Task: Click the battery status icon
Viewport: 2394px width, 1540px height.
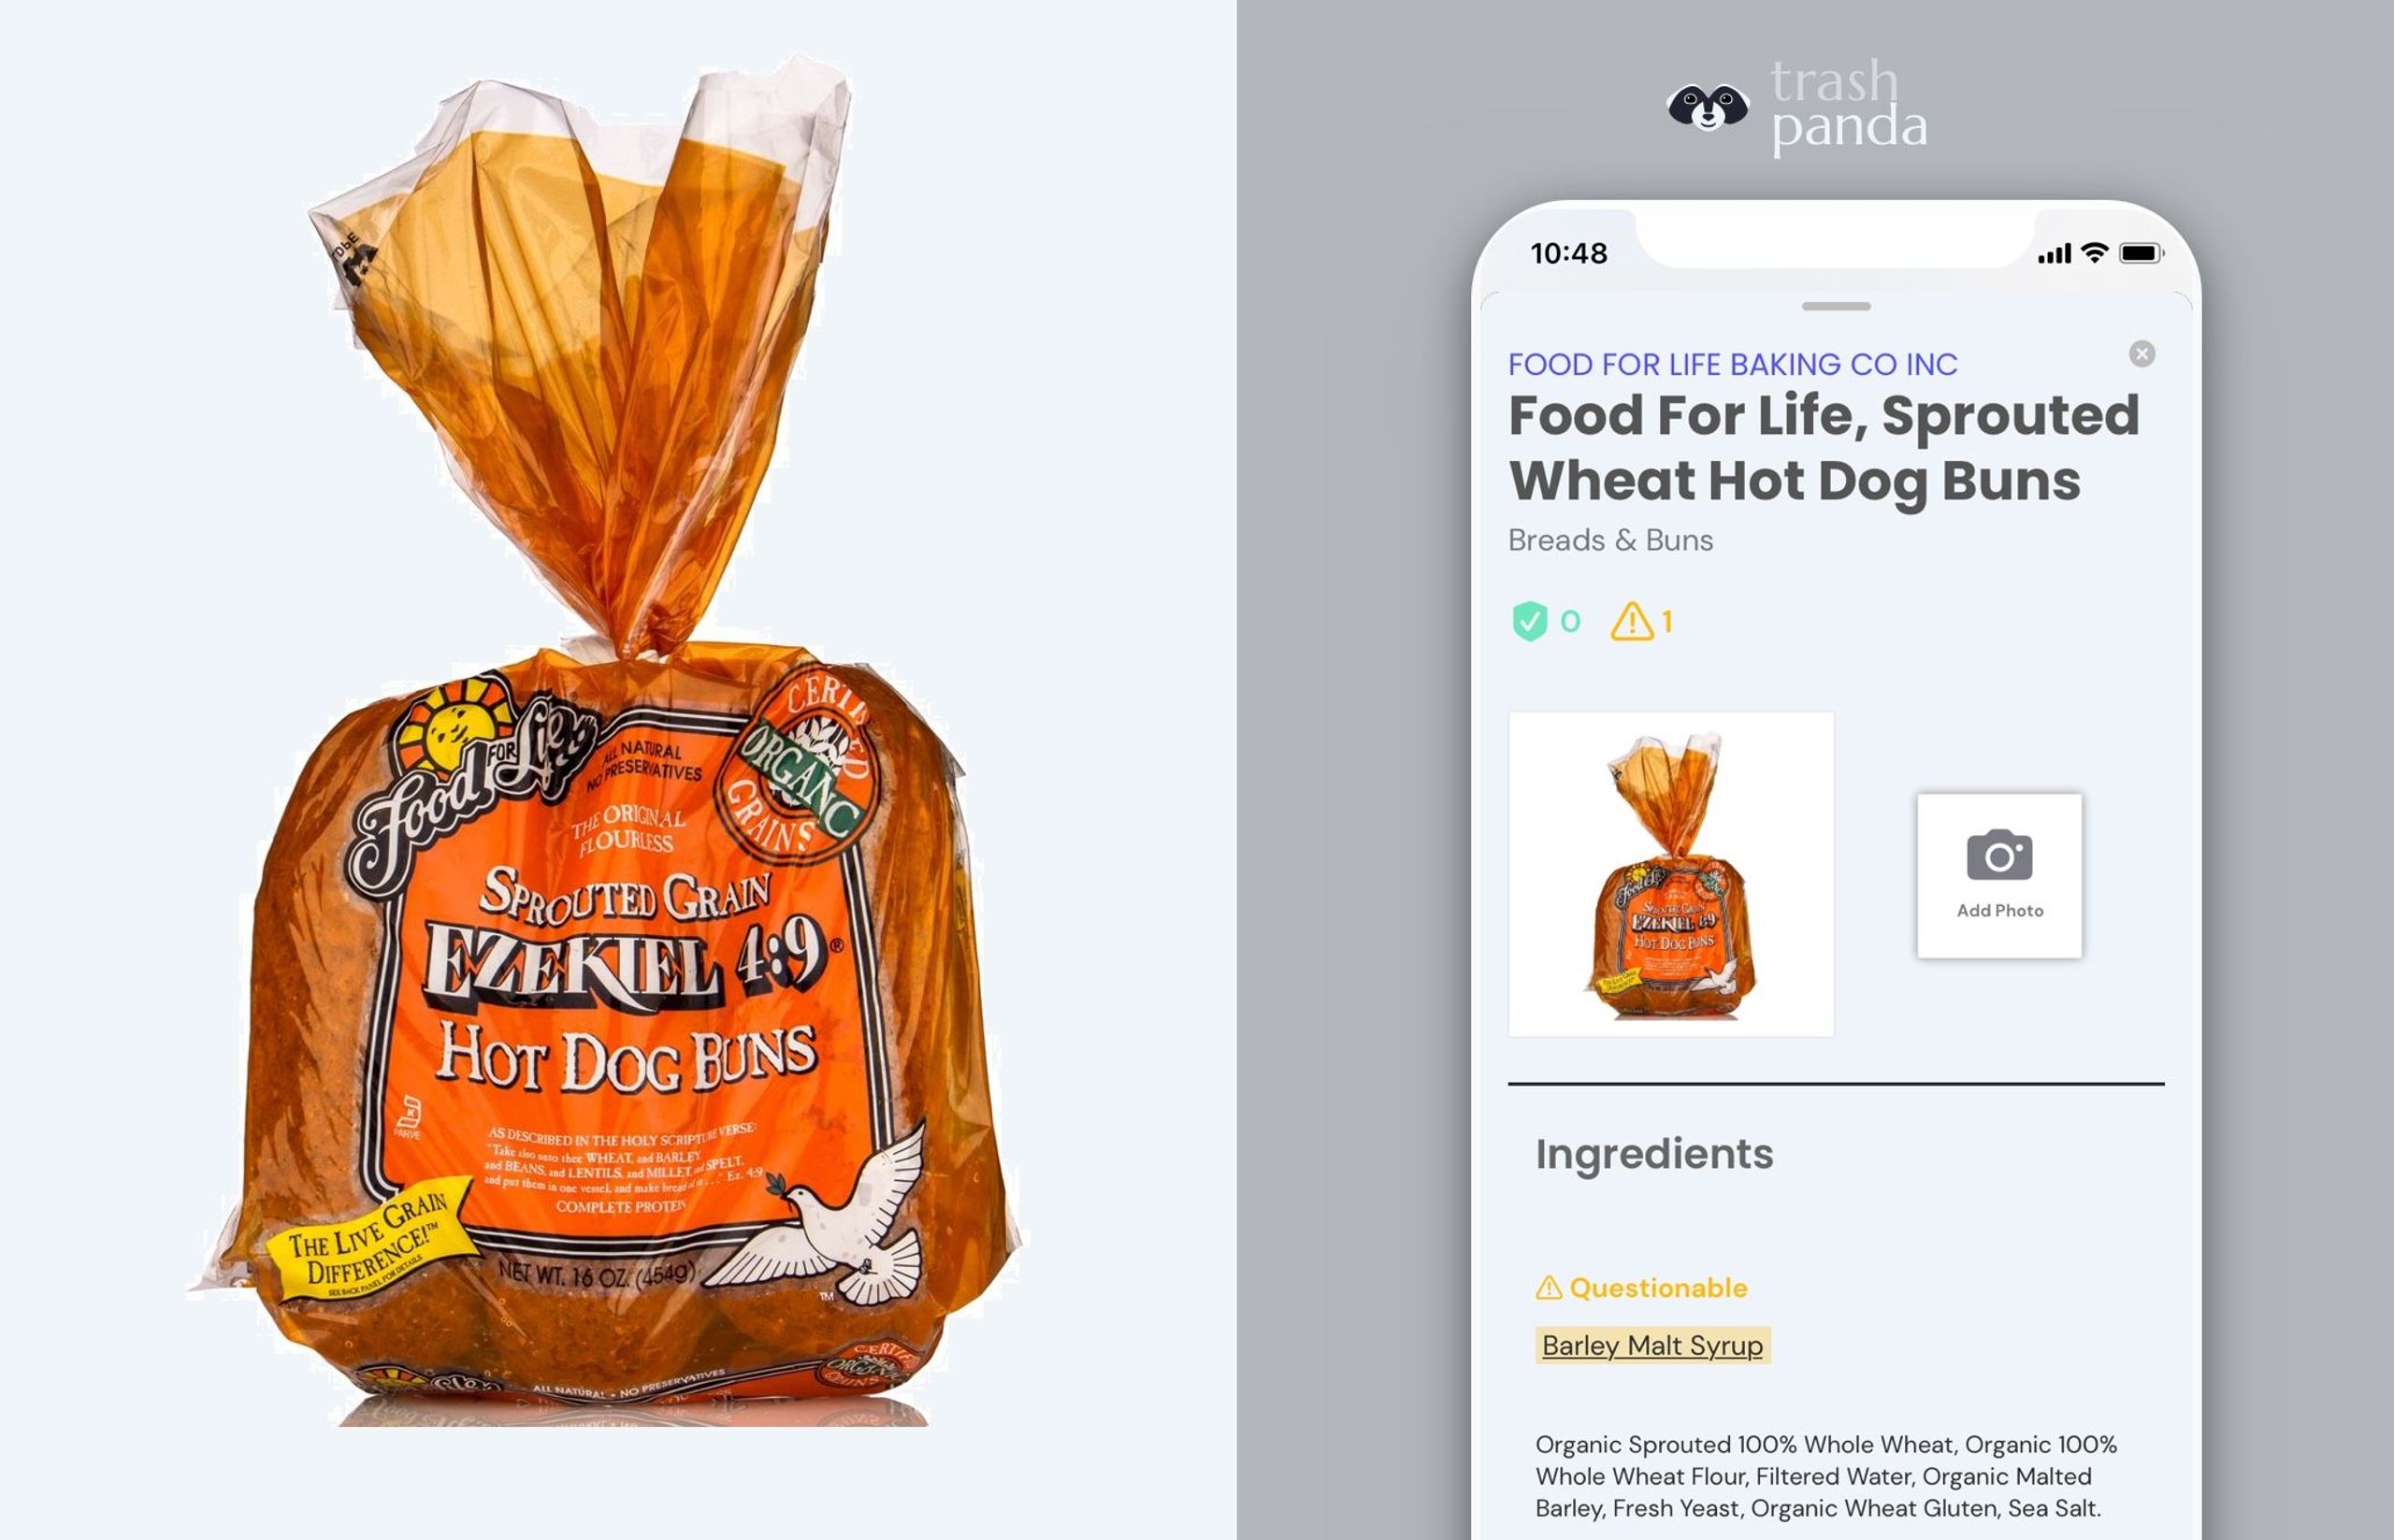Action: click(2141, 253)
